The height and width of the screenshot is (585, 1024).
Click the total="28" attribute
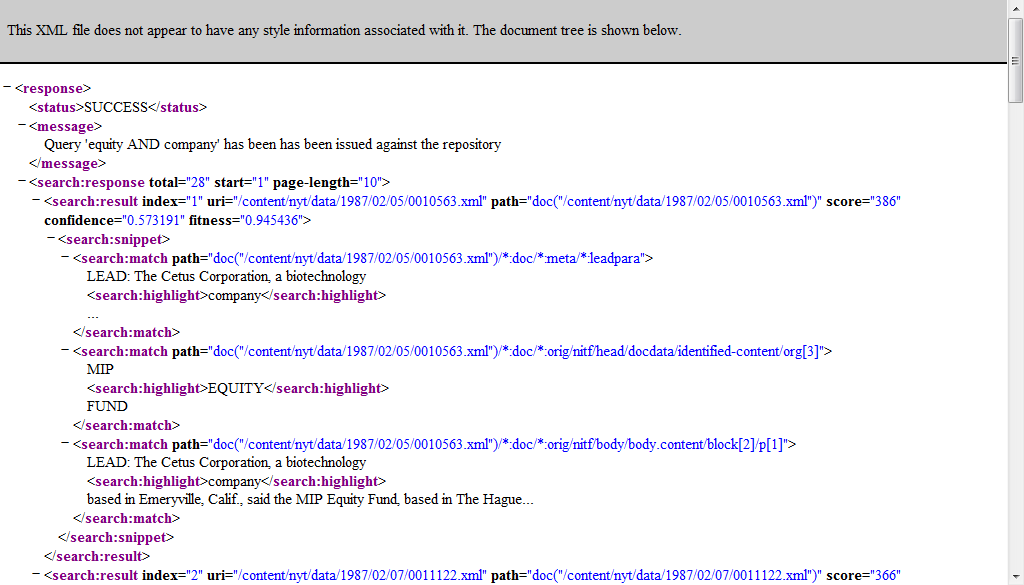click(x=180, y=182)
